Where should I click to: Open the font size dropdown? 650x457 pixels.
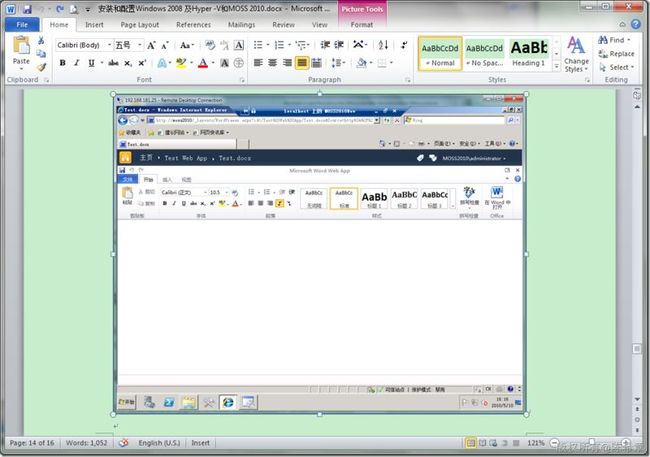140,45
